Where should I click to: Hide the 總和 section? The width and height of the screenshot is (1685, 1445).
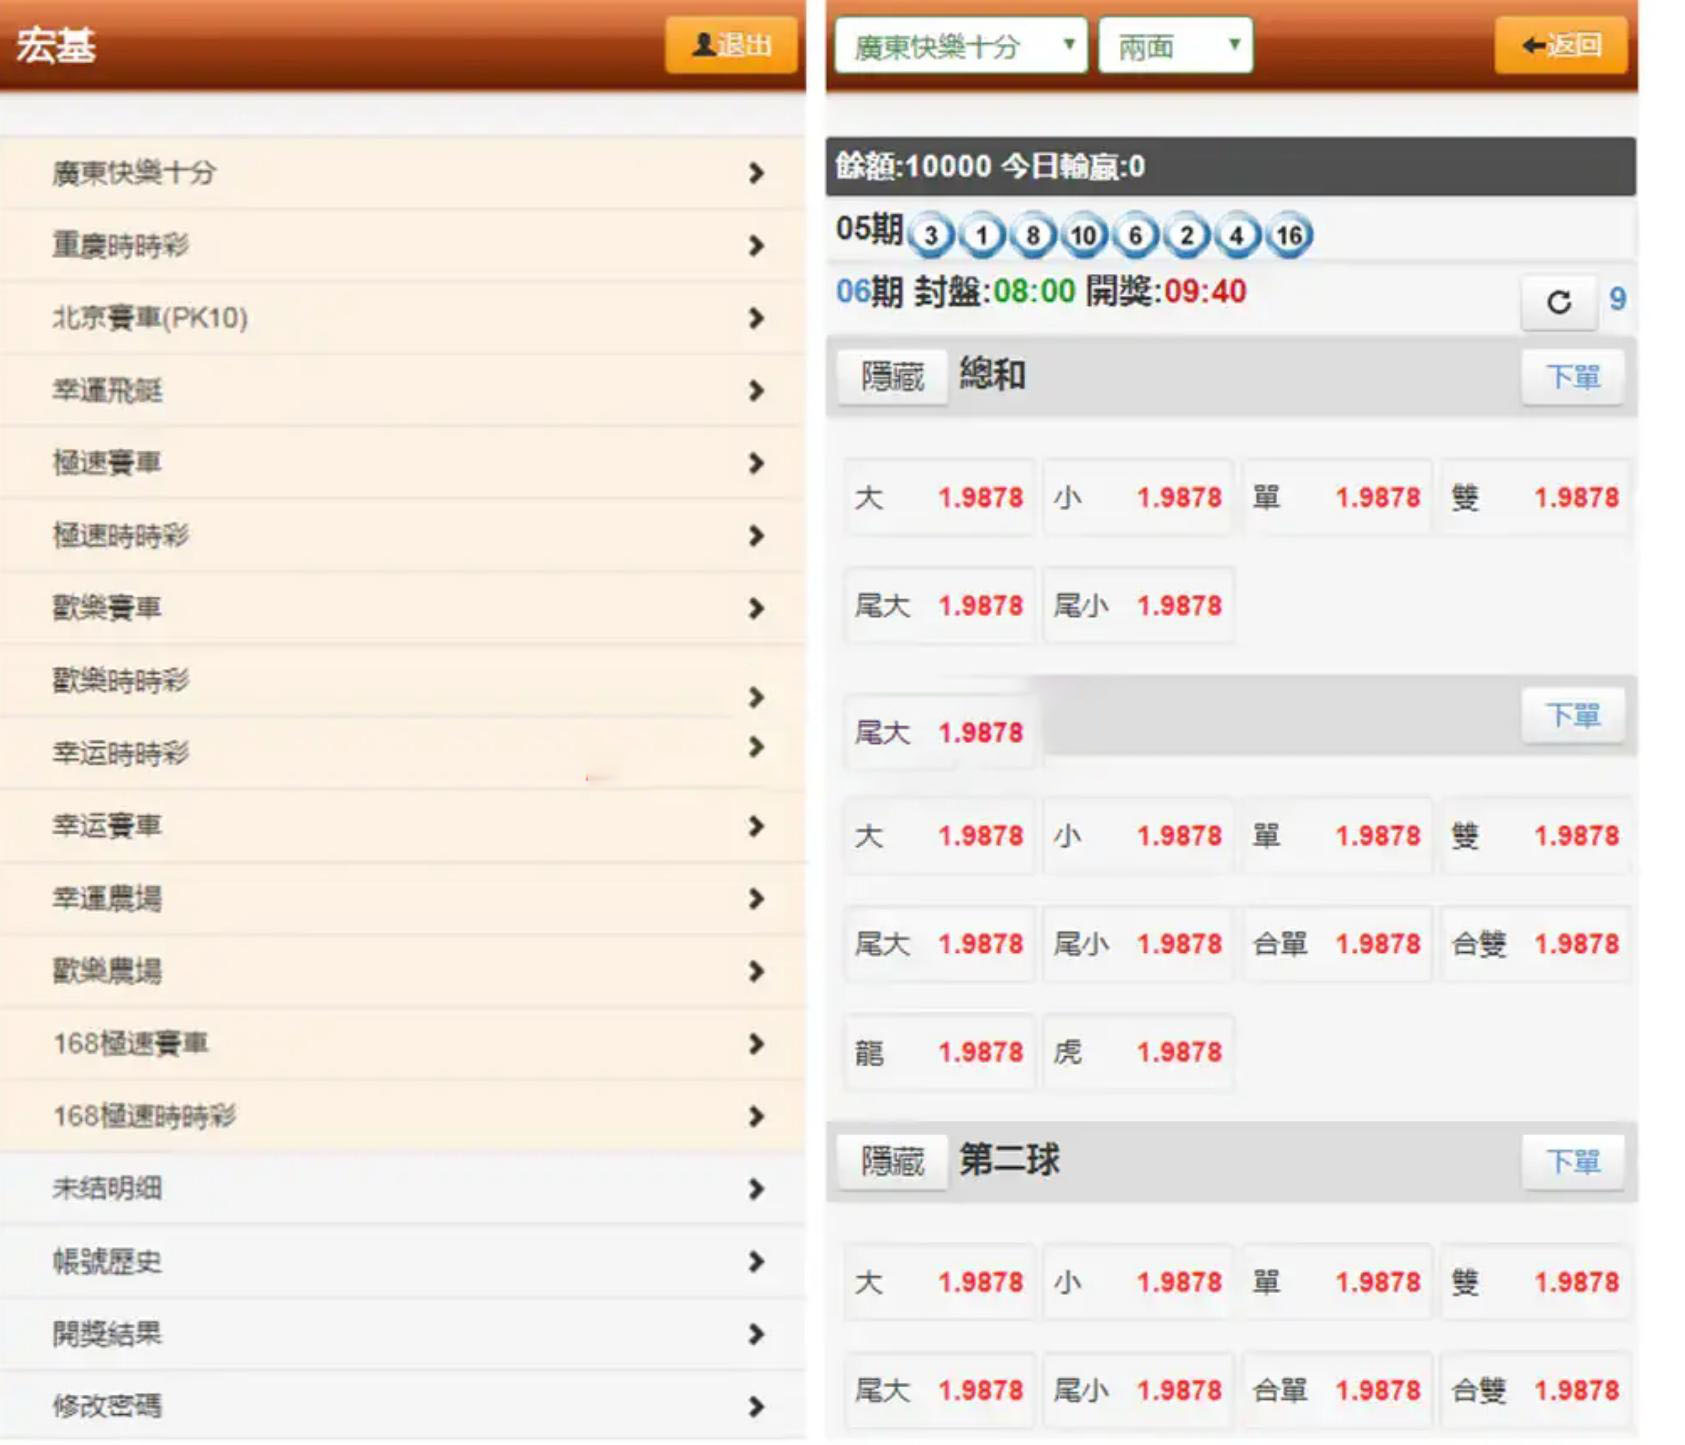click(x=892, y=377)
